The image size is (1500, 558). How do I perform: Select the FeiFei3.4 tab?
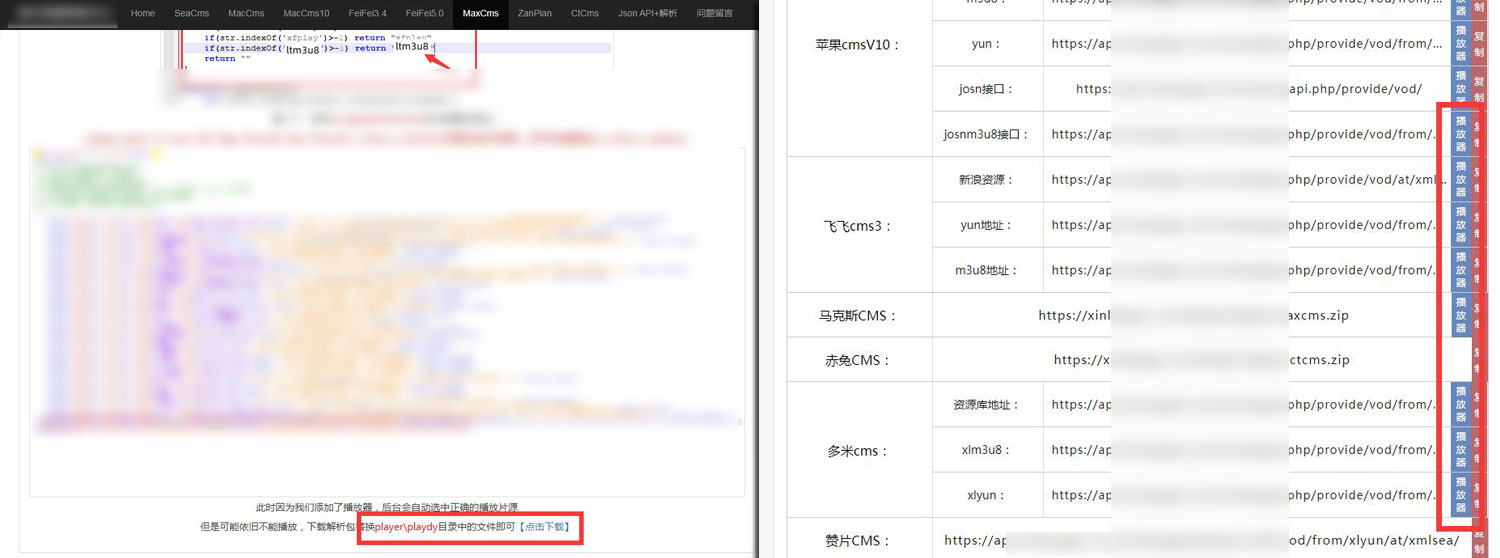(x=367, y=14)
